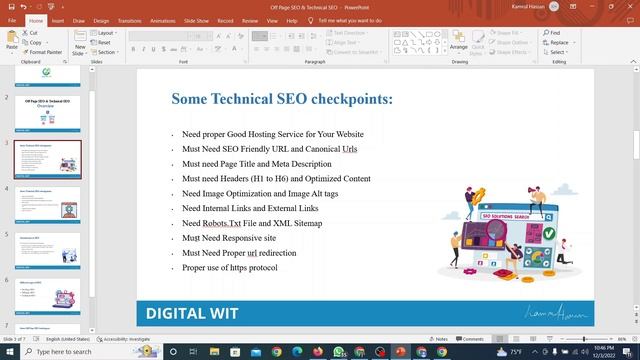Toggle Italic formatting
The image size is (640, 360).
[x=143, y=49]
